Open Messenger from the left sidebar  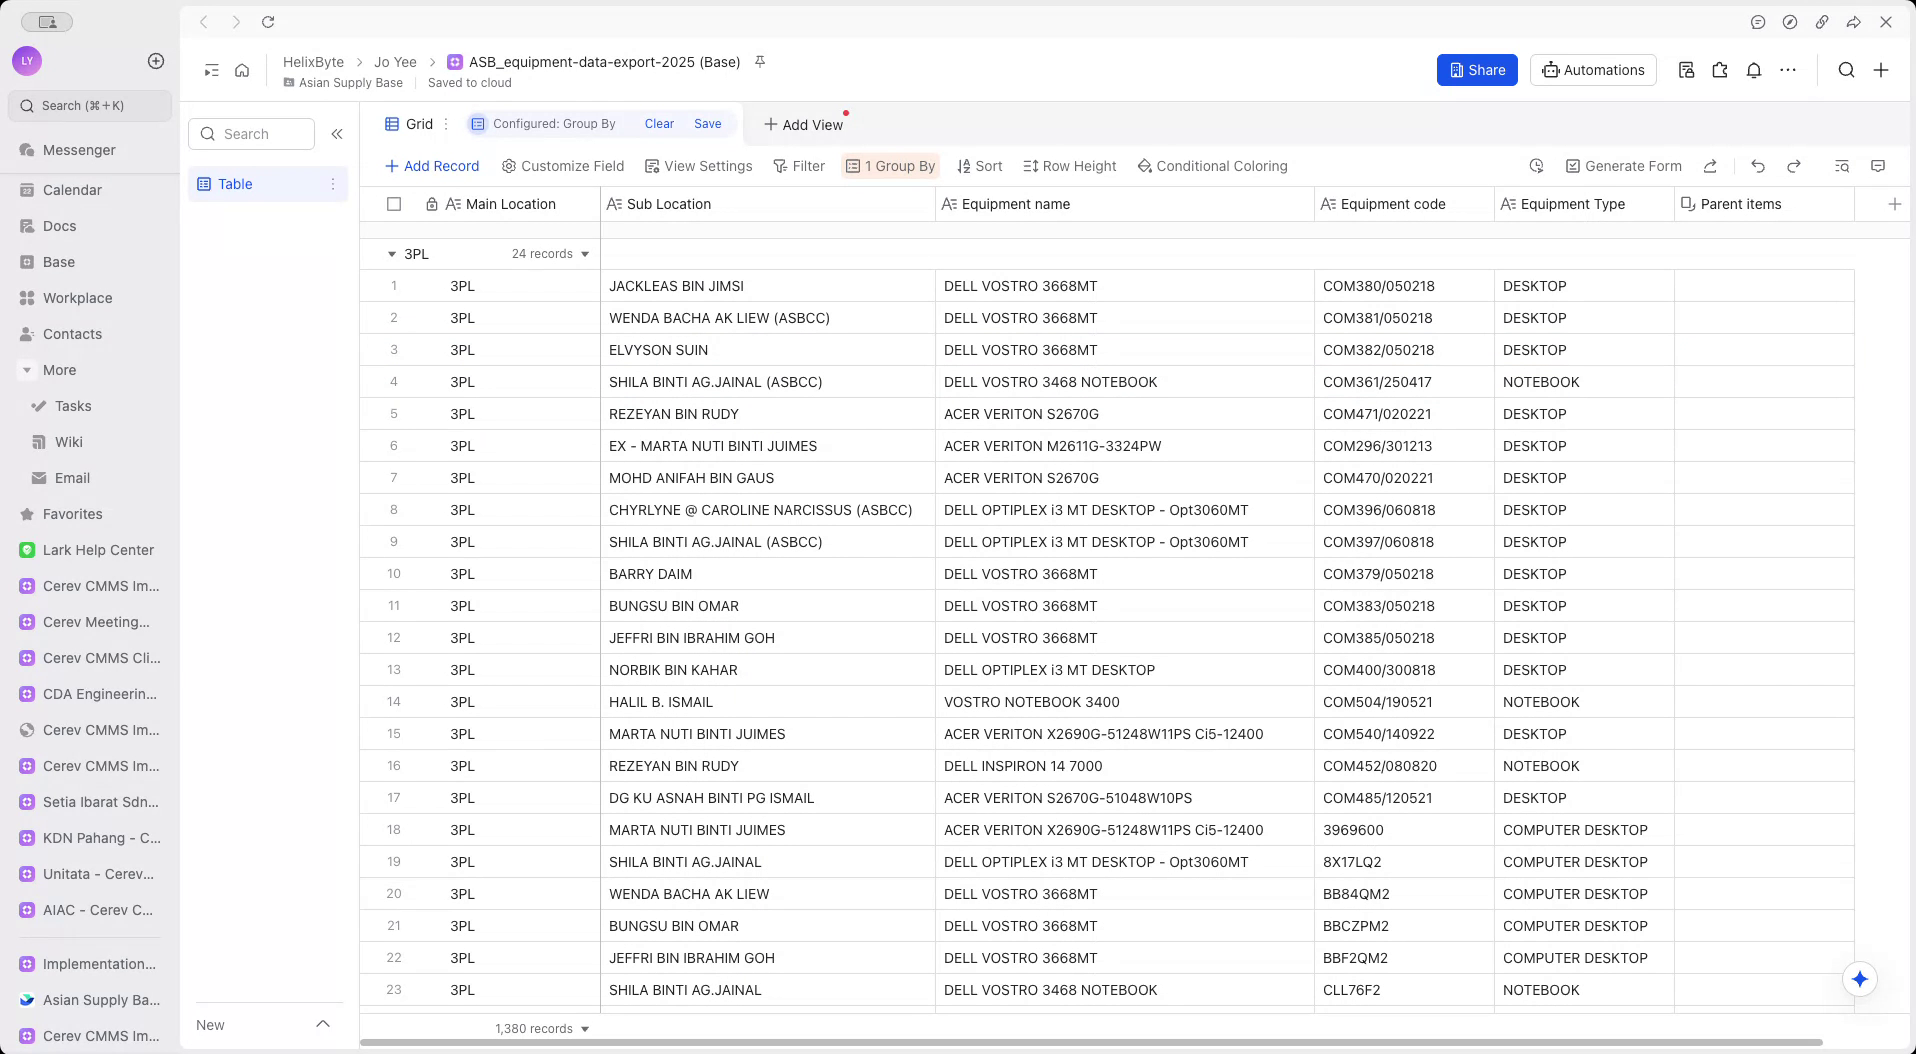pyautogui.click(x=79, y=150)
